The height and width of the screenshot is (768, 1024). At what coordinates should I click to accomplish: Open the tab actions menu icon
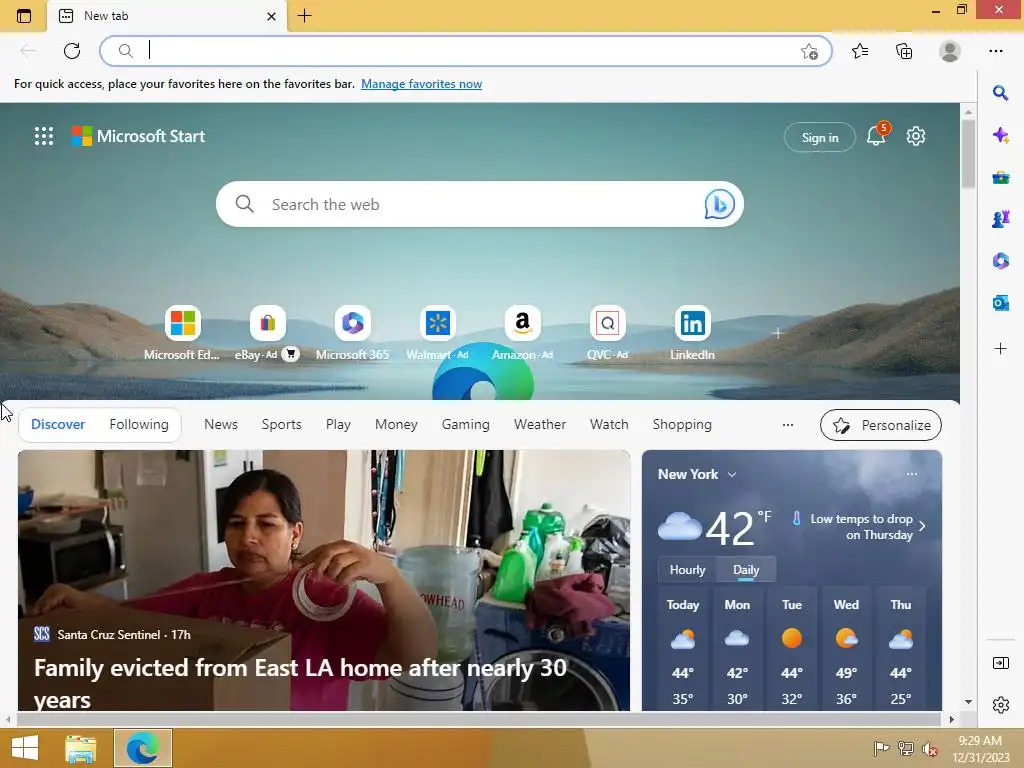click(24, 16)
